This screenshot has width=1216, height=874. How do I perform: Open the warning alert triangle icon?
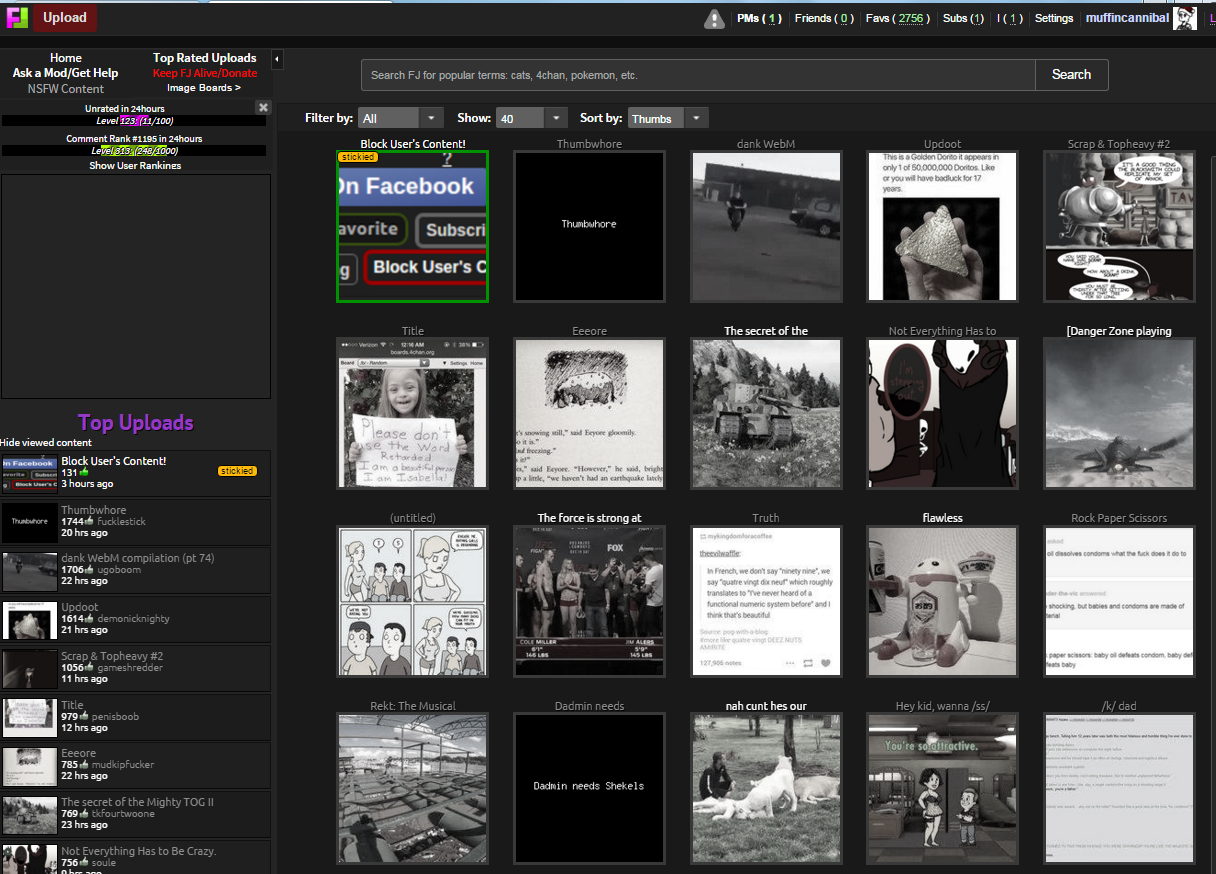(x=714, y=18)
